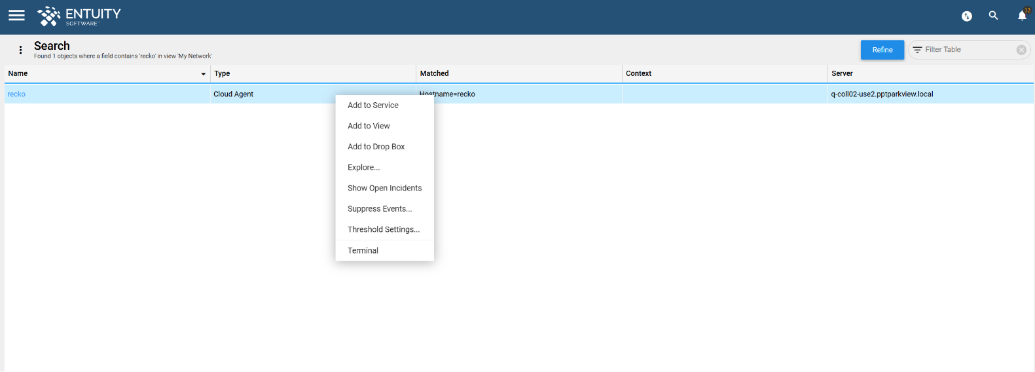
Task: Open the three-dot overflow menu beside Search
Action: (x=20, y=50)
